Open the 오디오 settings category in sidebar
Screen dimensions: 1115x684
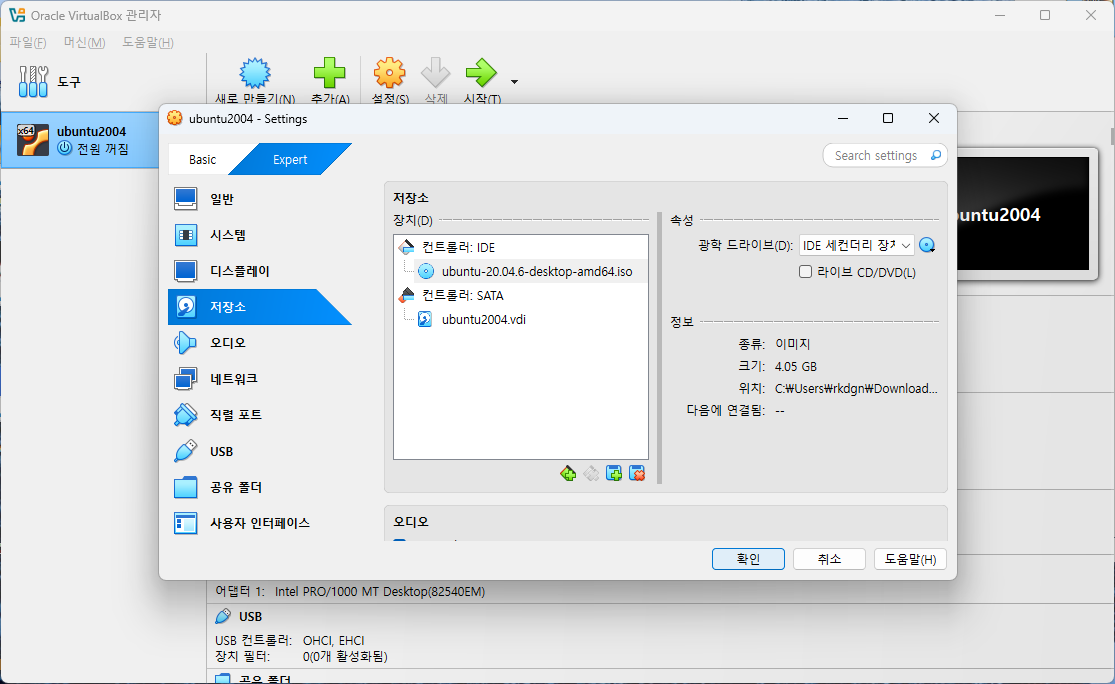[260, 343]
